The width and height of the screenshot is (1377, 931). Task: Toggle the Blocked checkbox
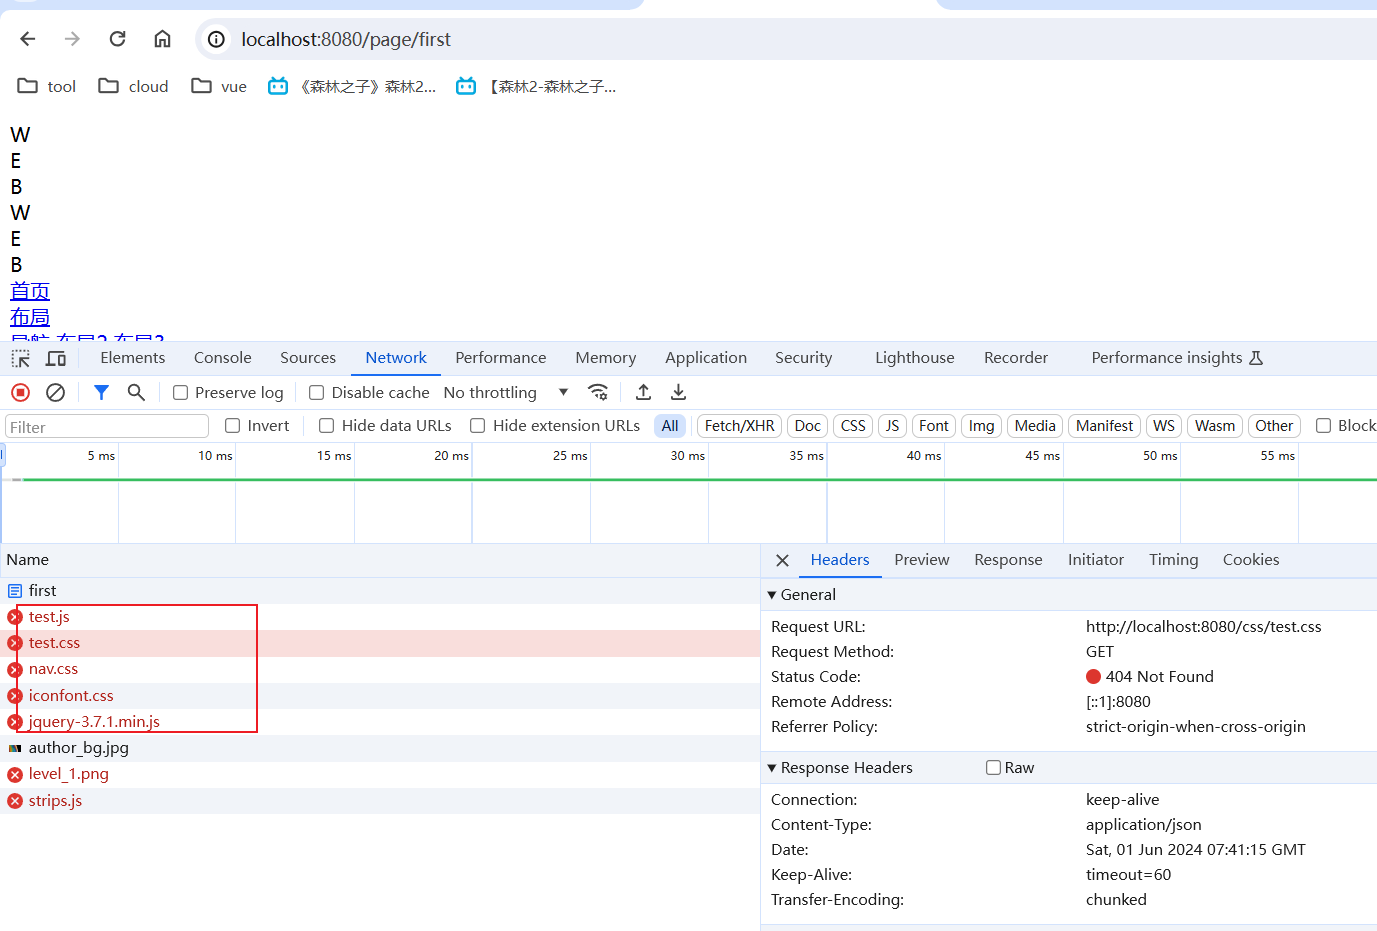point(1324,426)
